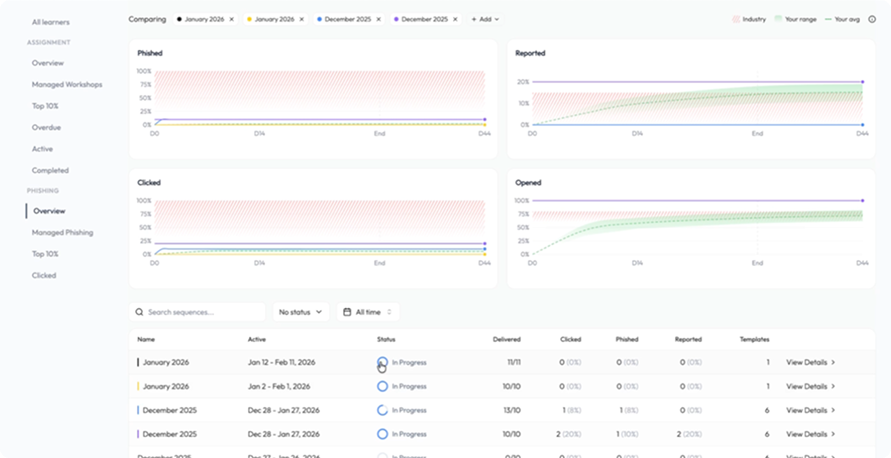Click the Reported column header in the table
The image size is (891, 458).
[x=688, y=339]
